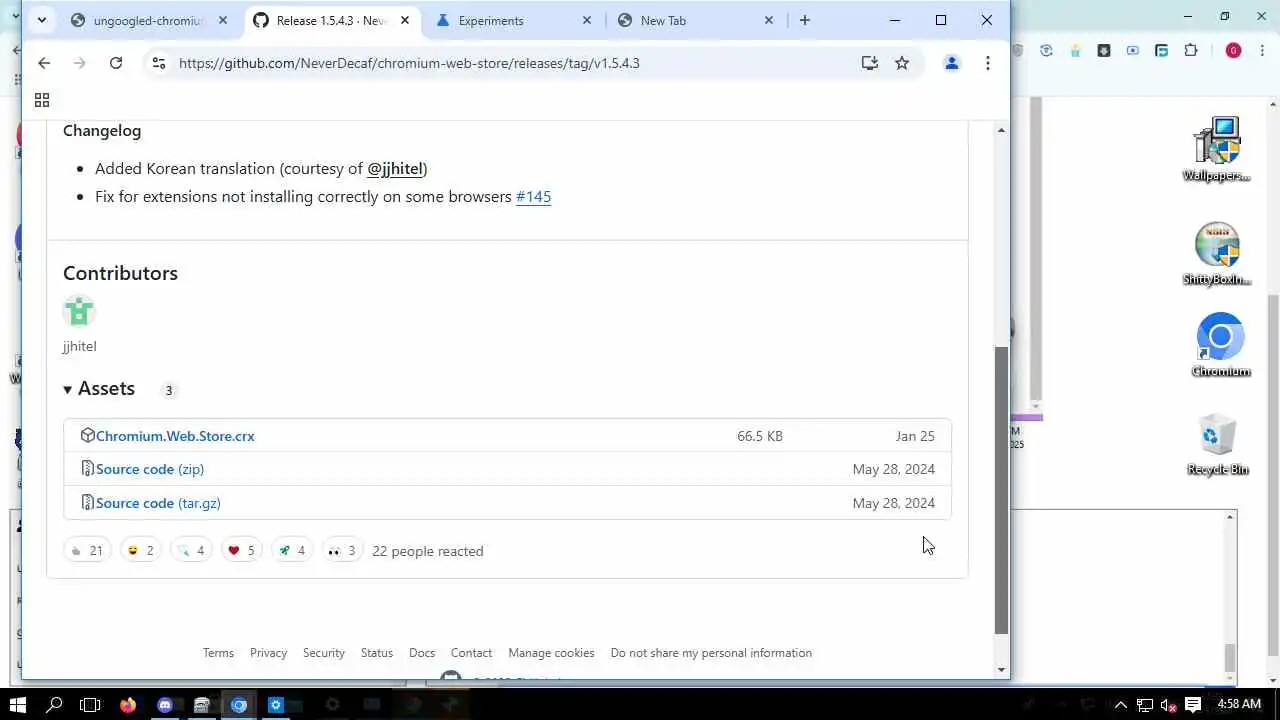Open the Wallpapers desktop shortcut

tap(1217, 150)
